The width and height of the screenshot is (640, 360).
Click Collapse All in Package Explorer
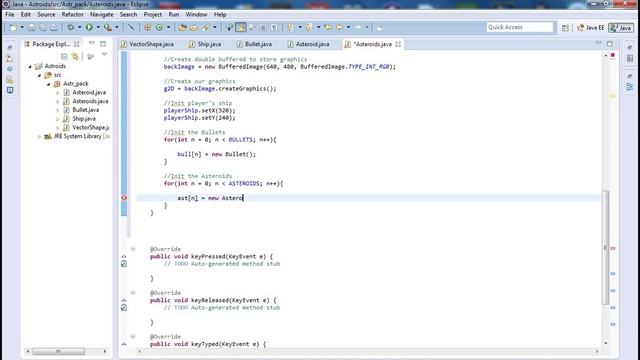click(64, 56)
